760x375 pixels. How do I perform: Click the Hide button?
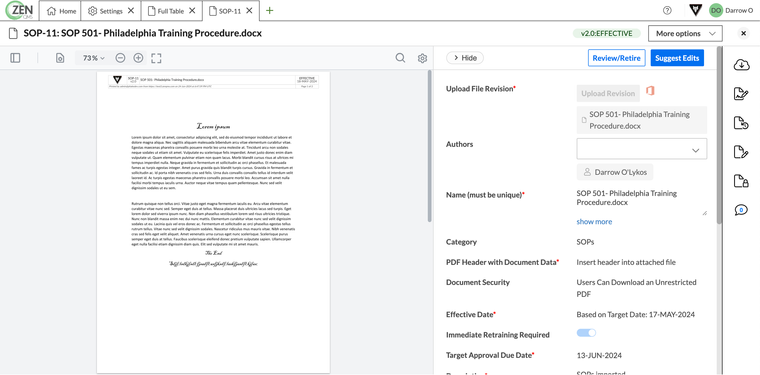[x=465, y=58]
